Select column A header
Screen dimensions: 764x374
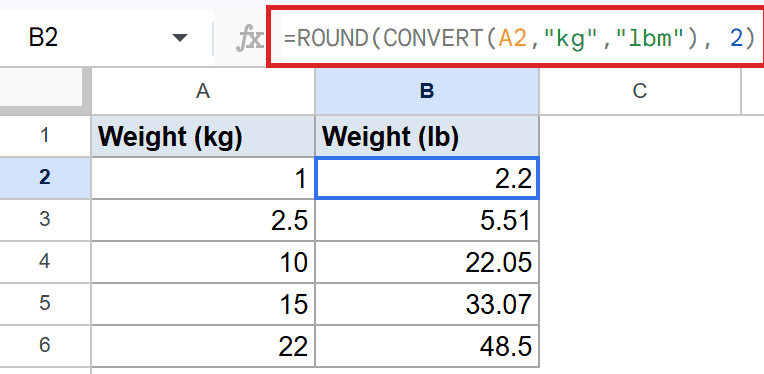pos(203,91)
